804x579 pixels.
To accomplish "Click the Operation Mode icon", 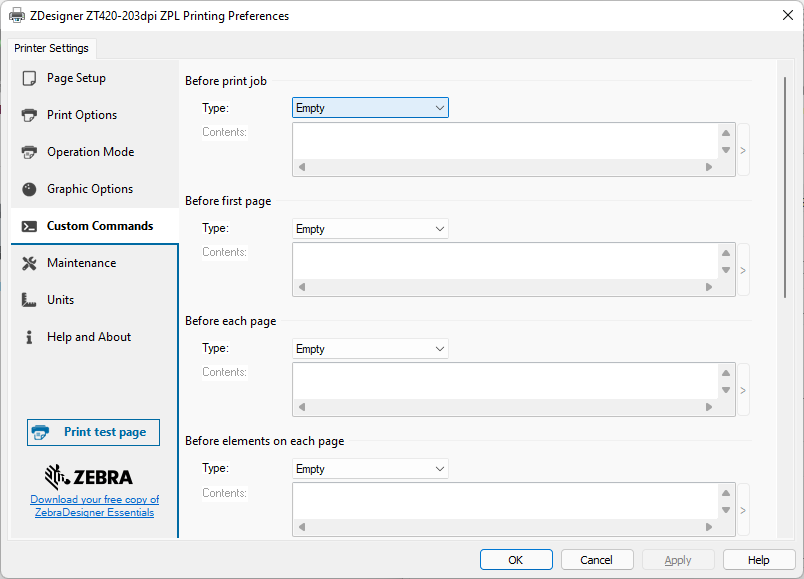I will pos(29,152).
